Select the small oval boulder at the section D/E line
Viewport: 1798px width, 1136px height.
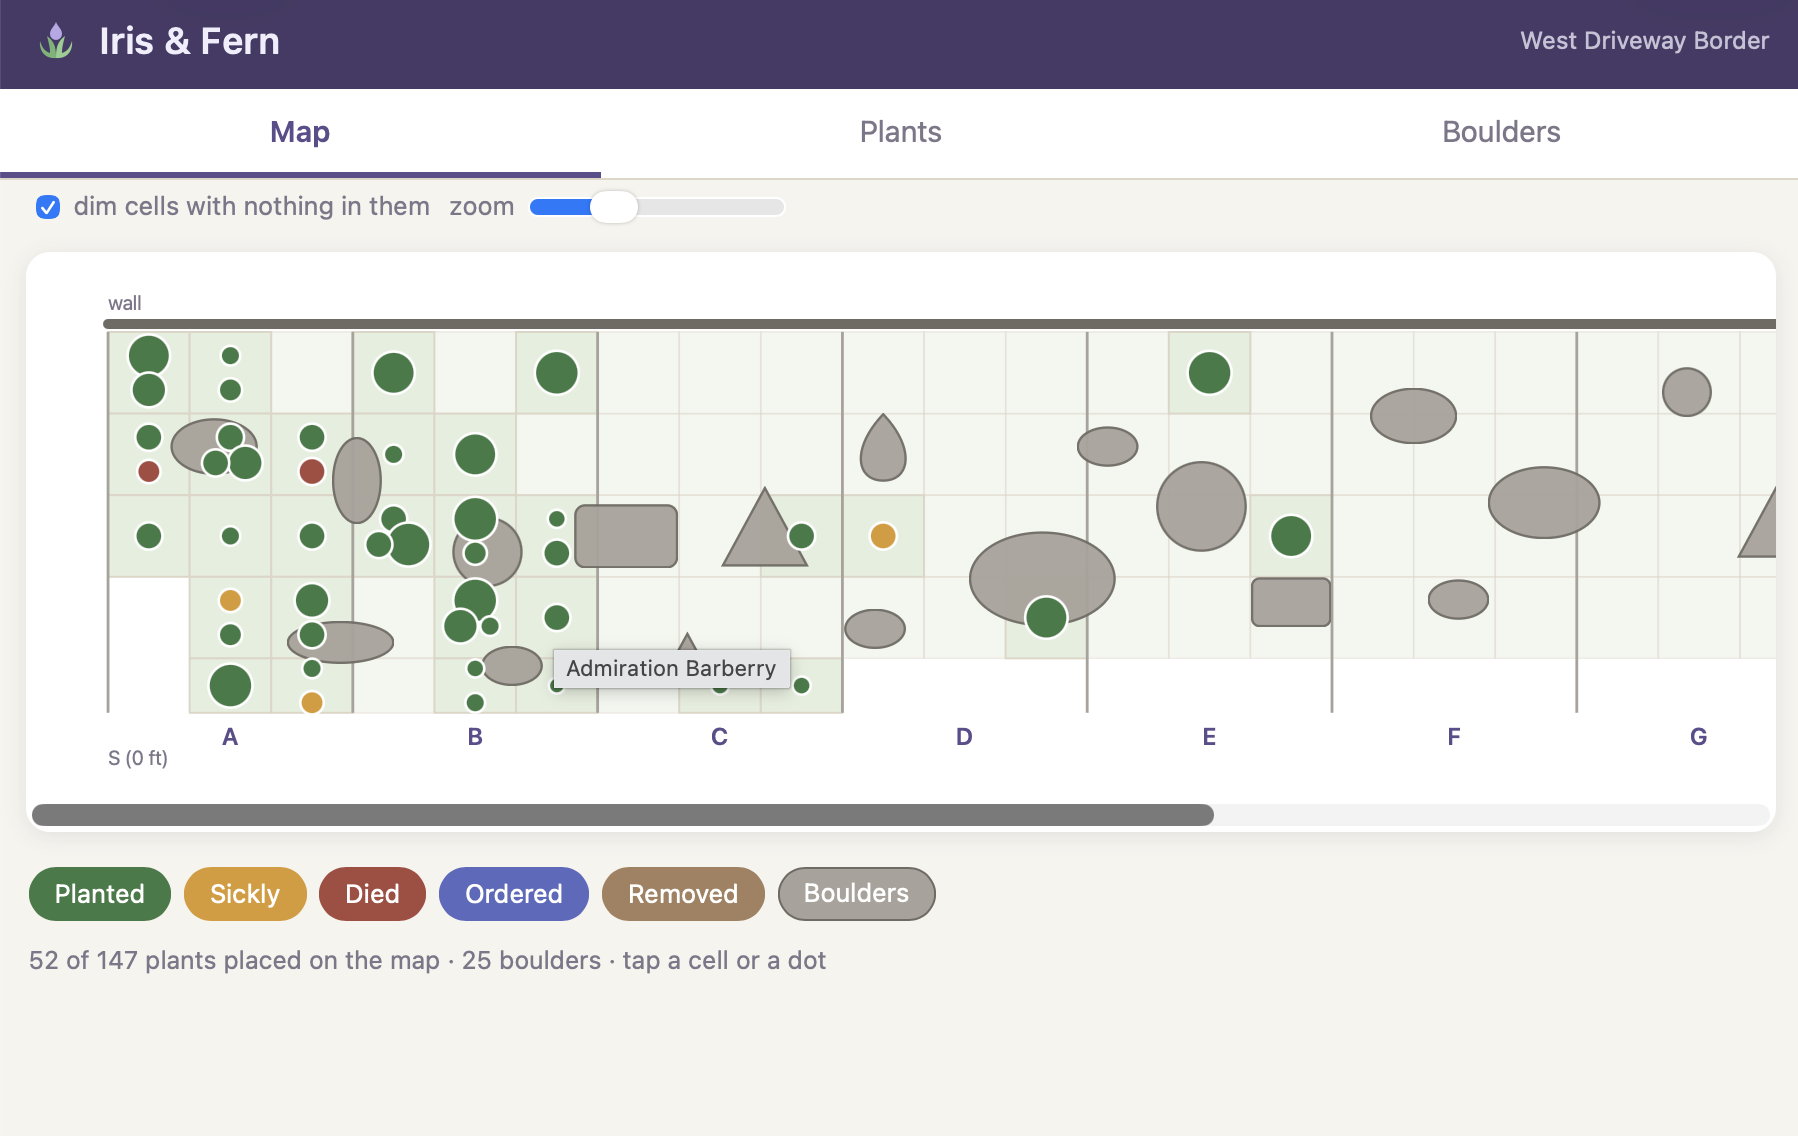coord(1107,446)
